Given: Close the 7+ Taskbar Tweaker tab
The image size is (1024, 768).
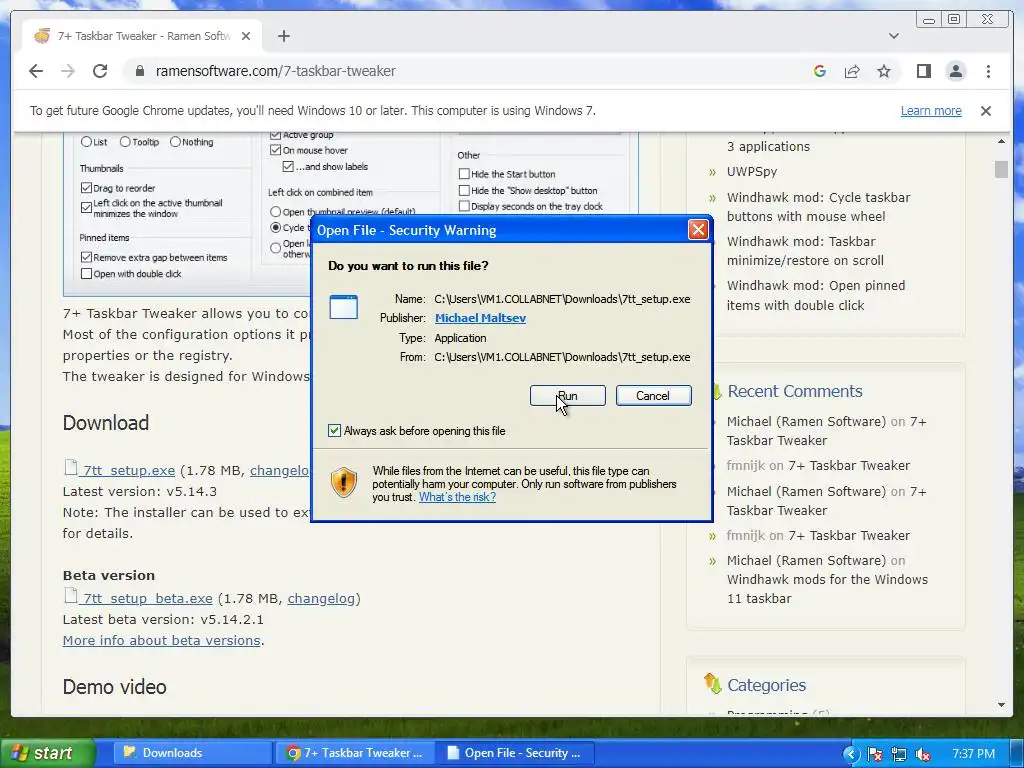Looking at the screenshot, I should [x=246, y=36].
